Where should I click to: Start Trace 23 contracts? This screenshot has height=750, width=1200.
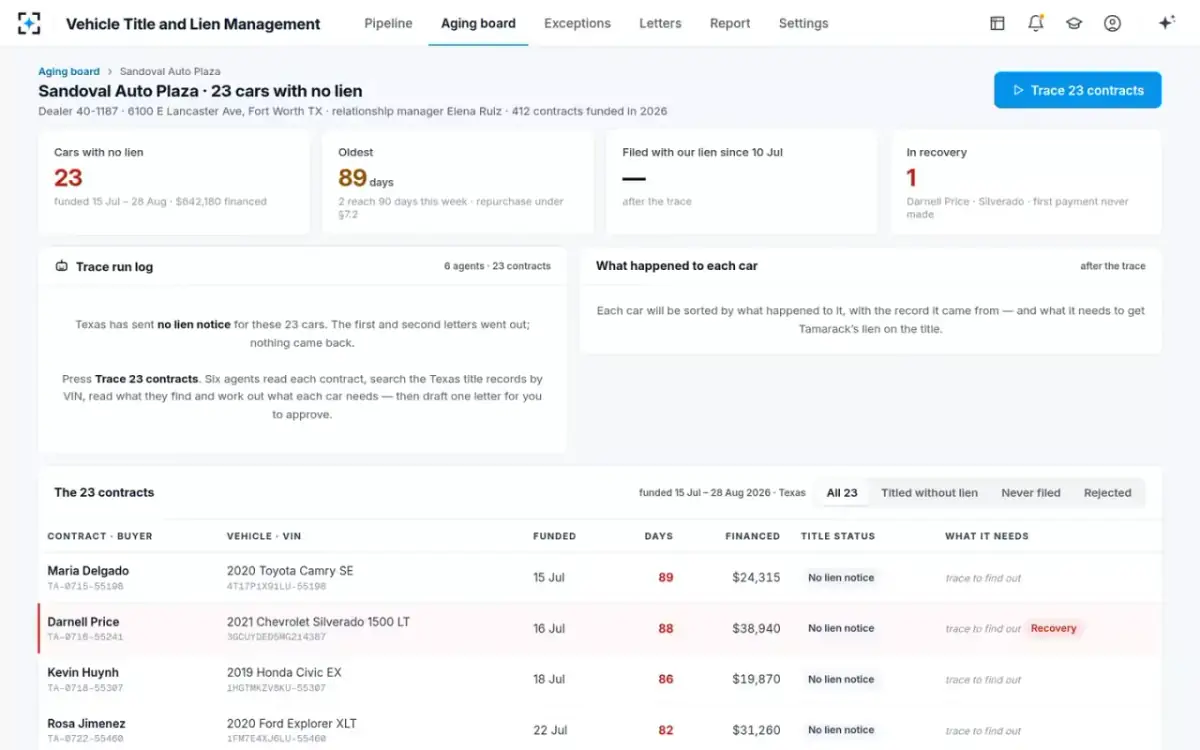pyautogui.click(x=1077, y=90)
